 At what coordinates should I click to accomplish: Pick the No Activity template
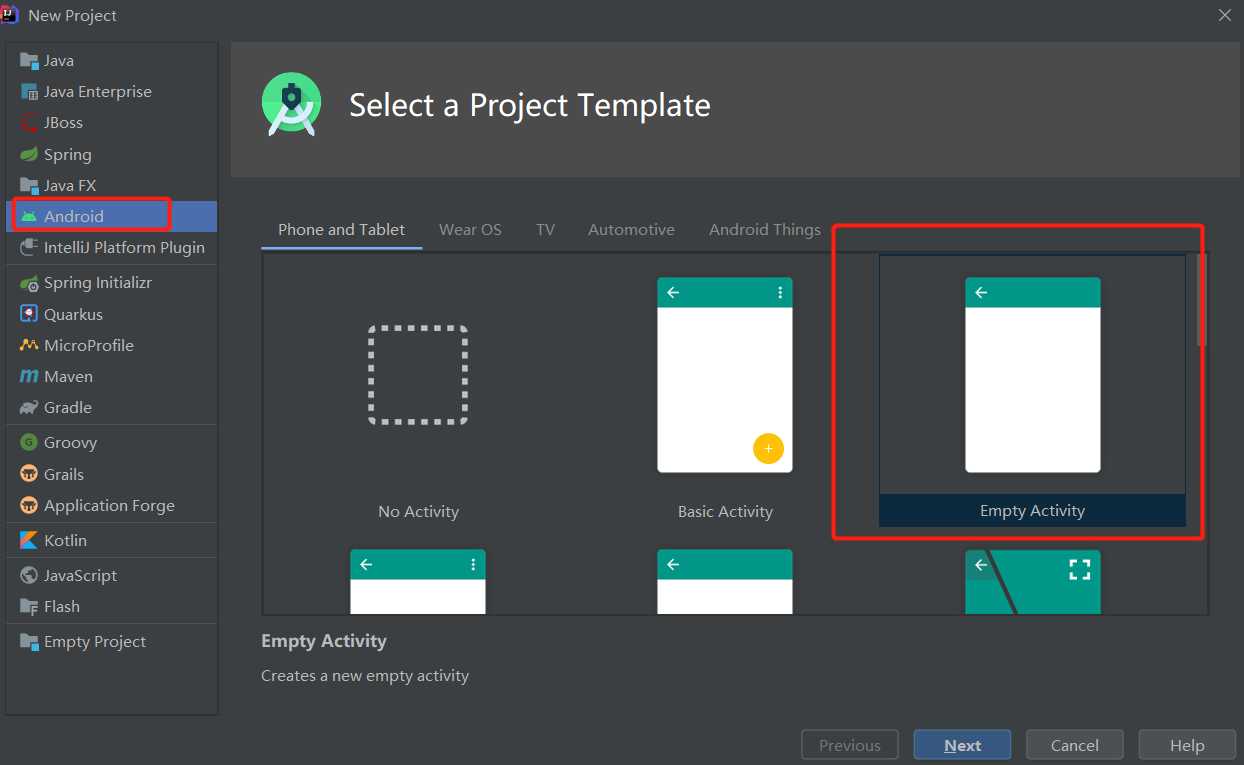[x=418, y=375]
